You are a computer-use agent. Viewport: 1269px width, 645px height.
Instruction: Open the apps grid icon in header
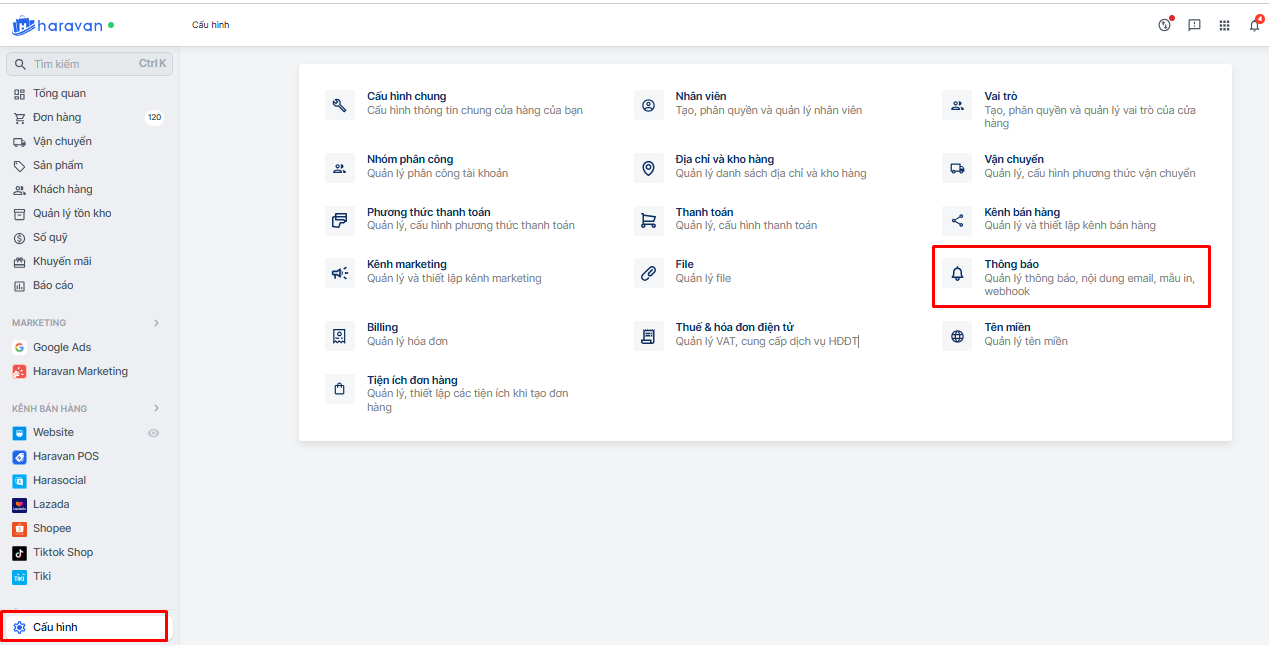tap(1224, 25)
